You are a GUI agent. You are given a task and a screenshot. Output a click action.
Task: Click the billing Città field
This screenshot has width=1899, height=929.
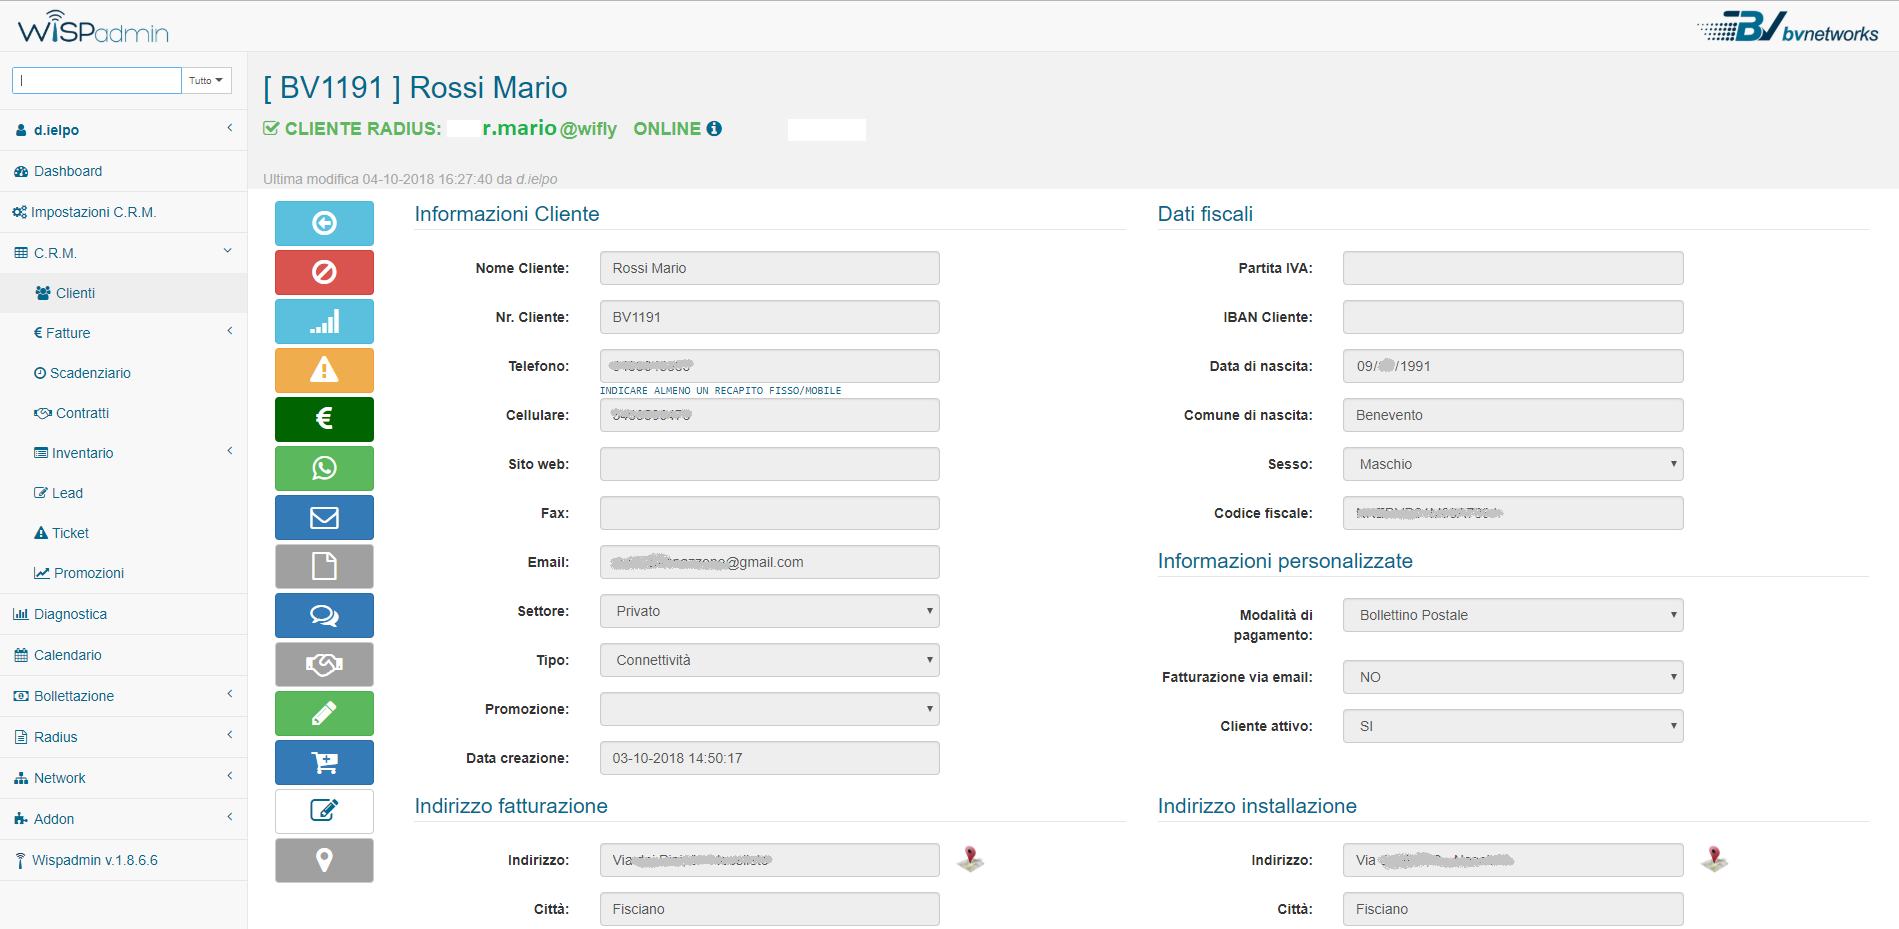769,909
